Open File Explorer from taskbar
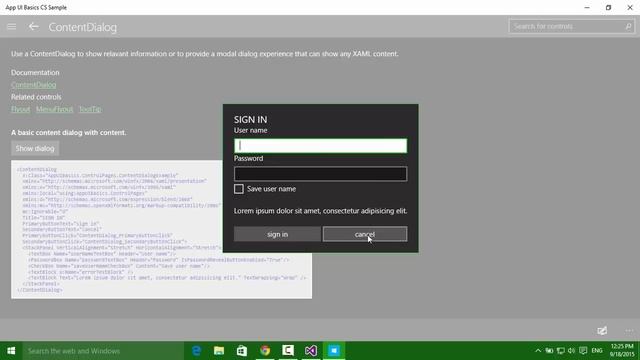The width and height of the screenshot is (640, 360). point(219,351)
